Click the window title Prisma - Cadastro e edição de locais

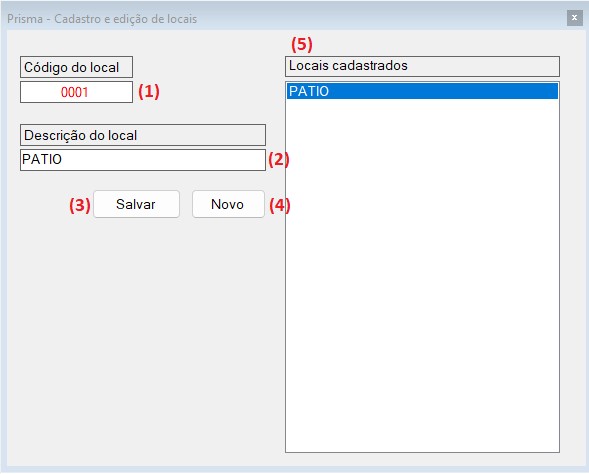coord(102,19)
